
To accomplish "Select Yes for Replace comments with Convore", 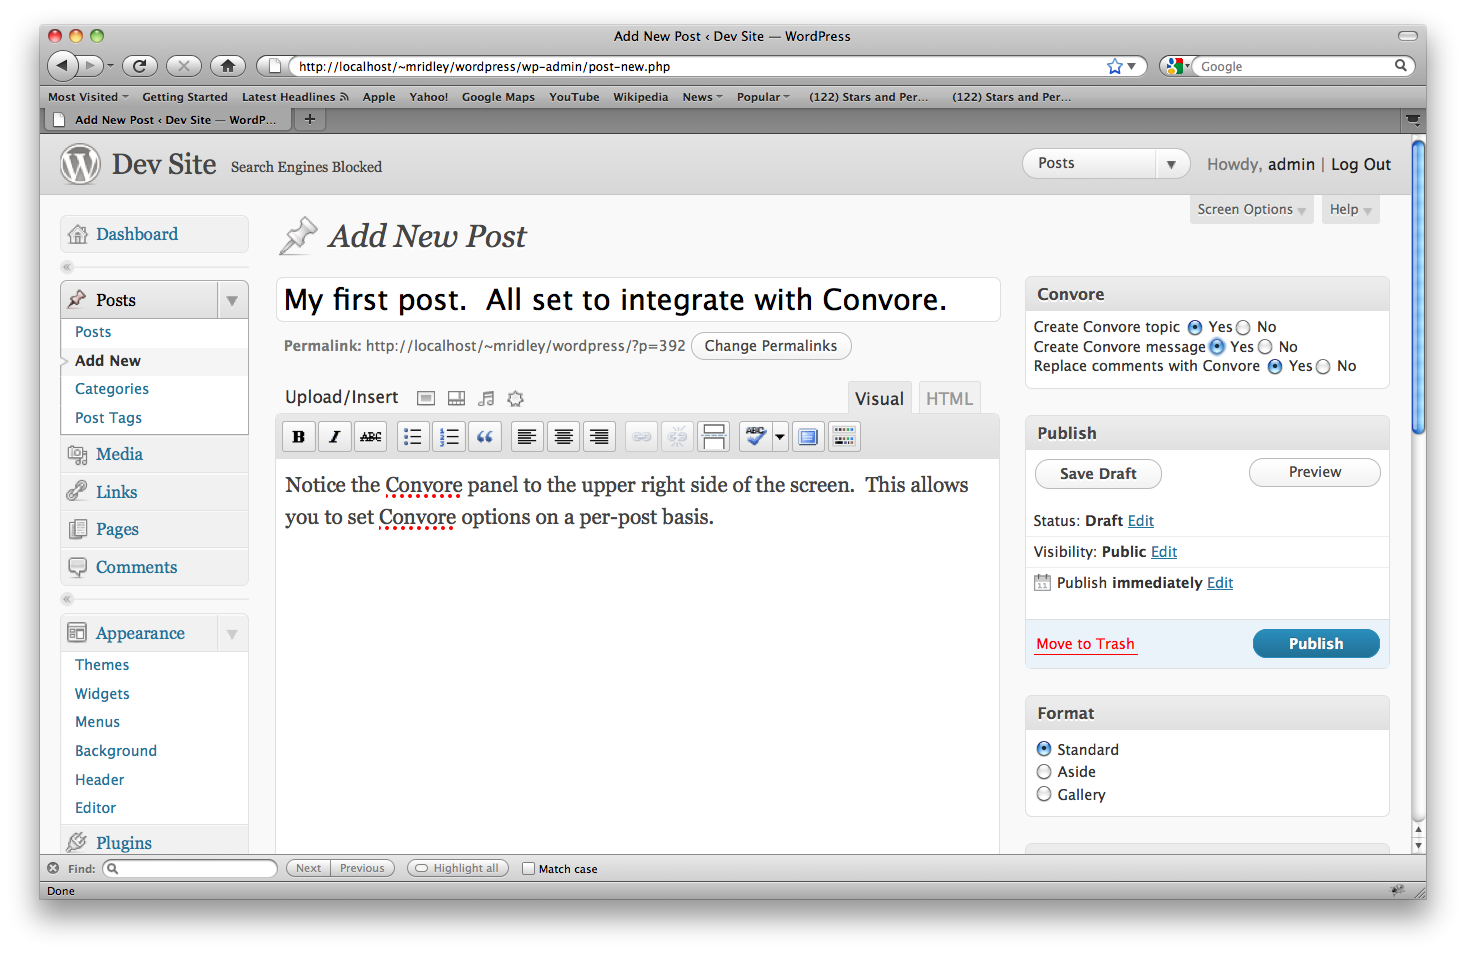I will 1275,367.
